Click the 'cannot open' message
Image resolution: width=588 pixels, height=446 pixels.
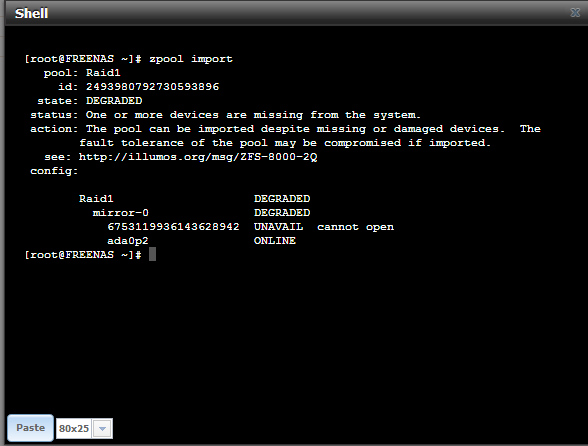click(356, 227)
